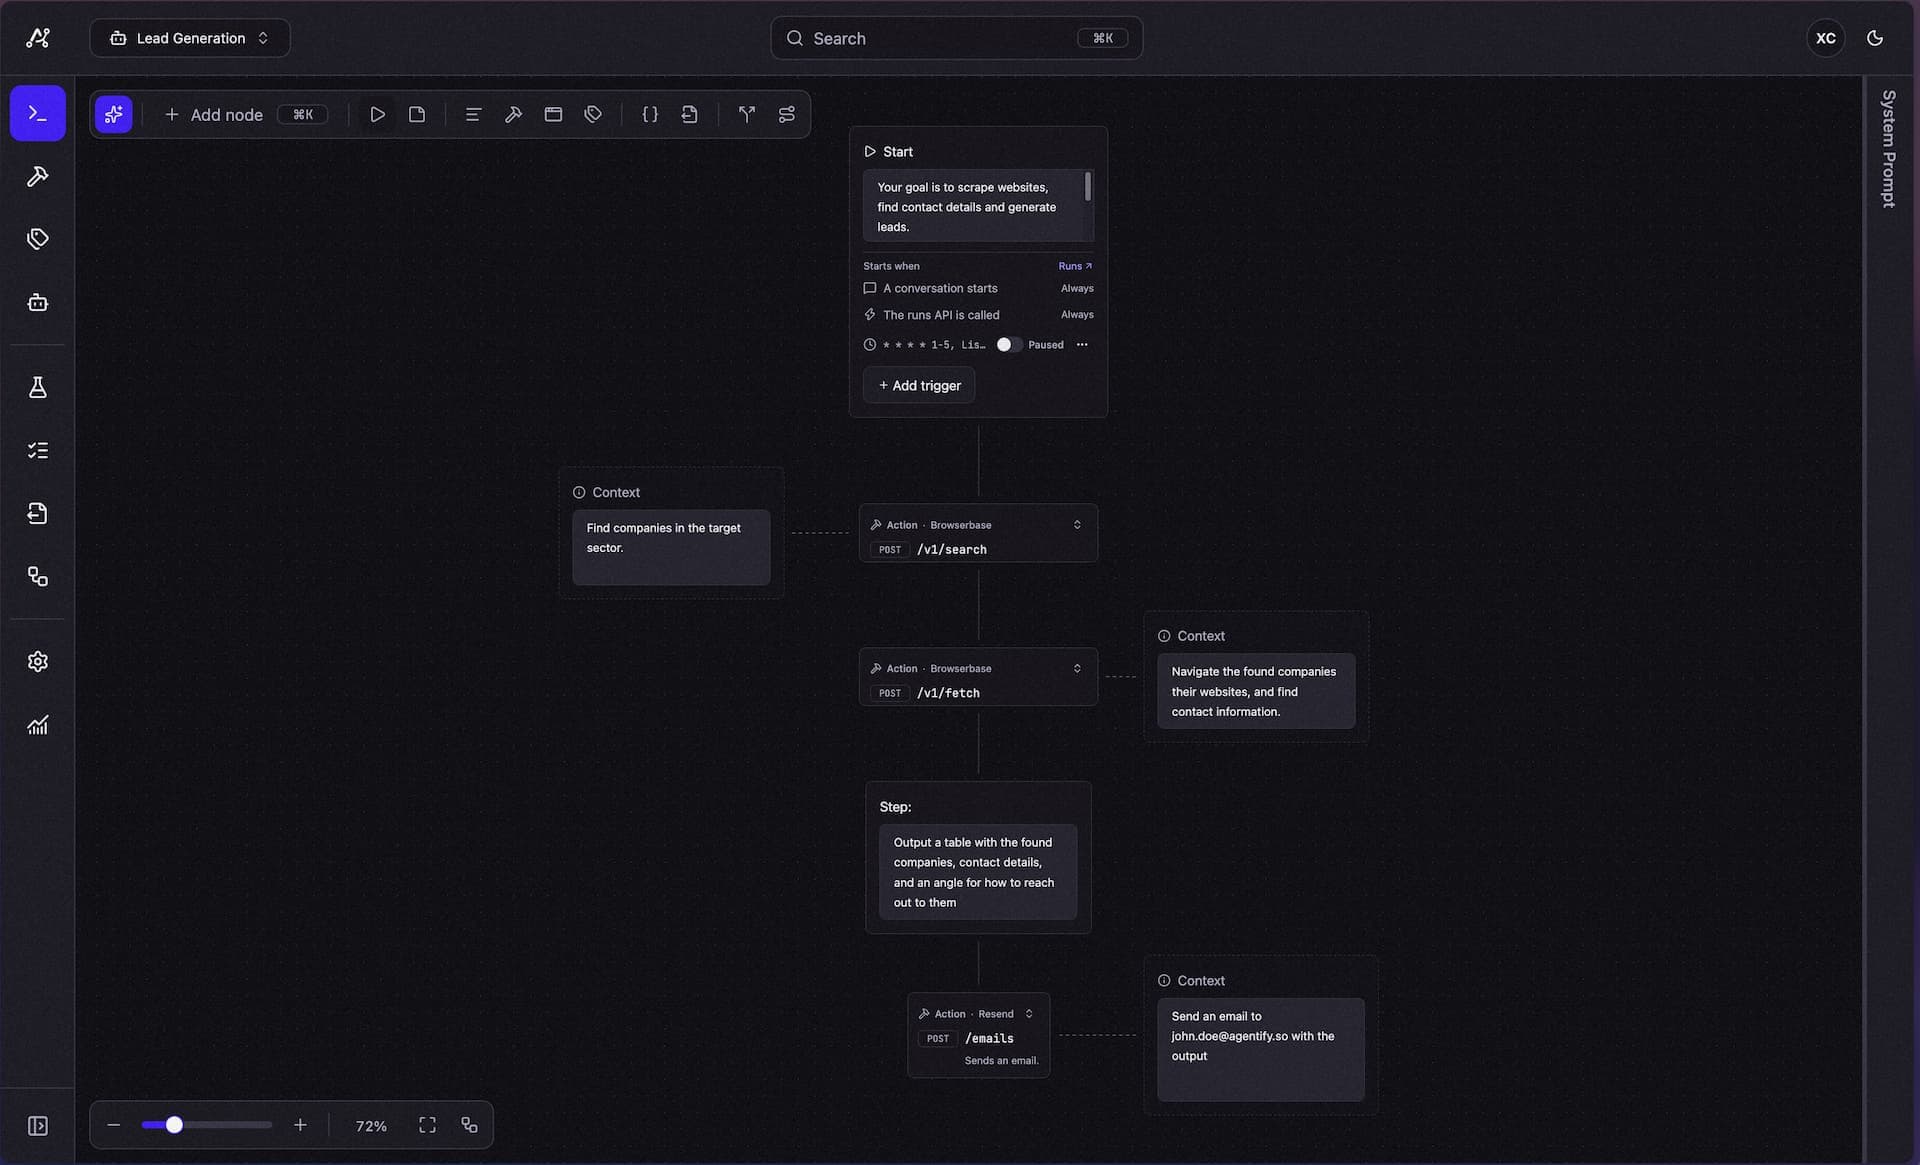Select the 'A conversation starts' trigger row
Viewport: 1920px width, 1165px height.
click(x=978, y=288)
